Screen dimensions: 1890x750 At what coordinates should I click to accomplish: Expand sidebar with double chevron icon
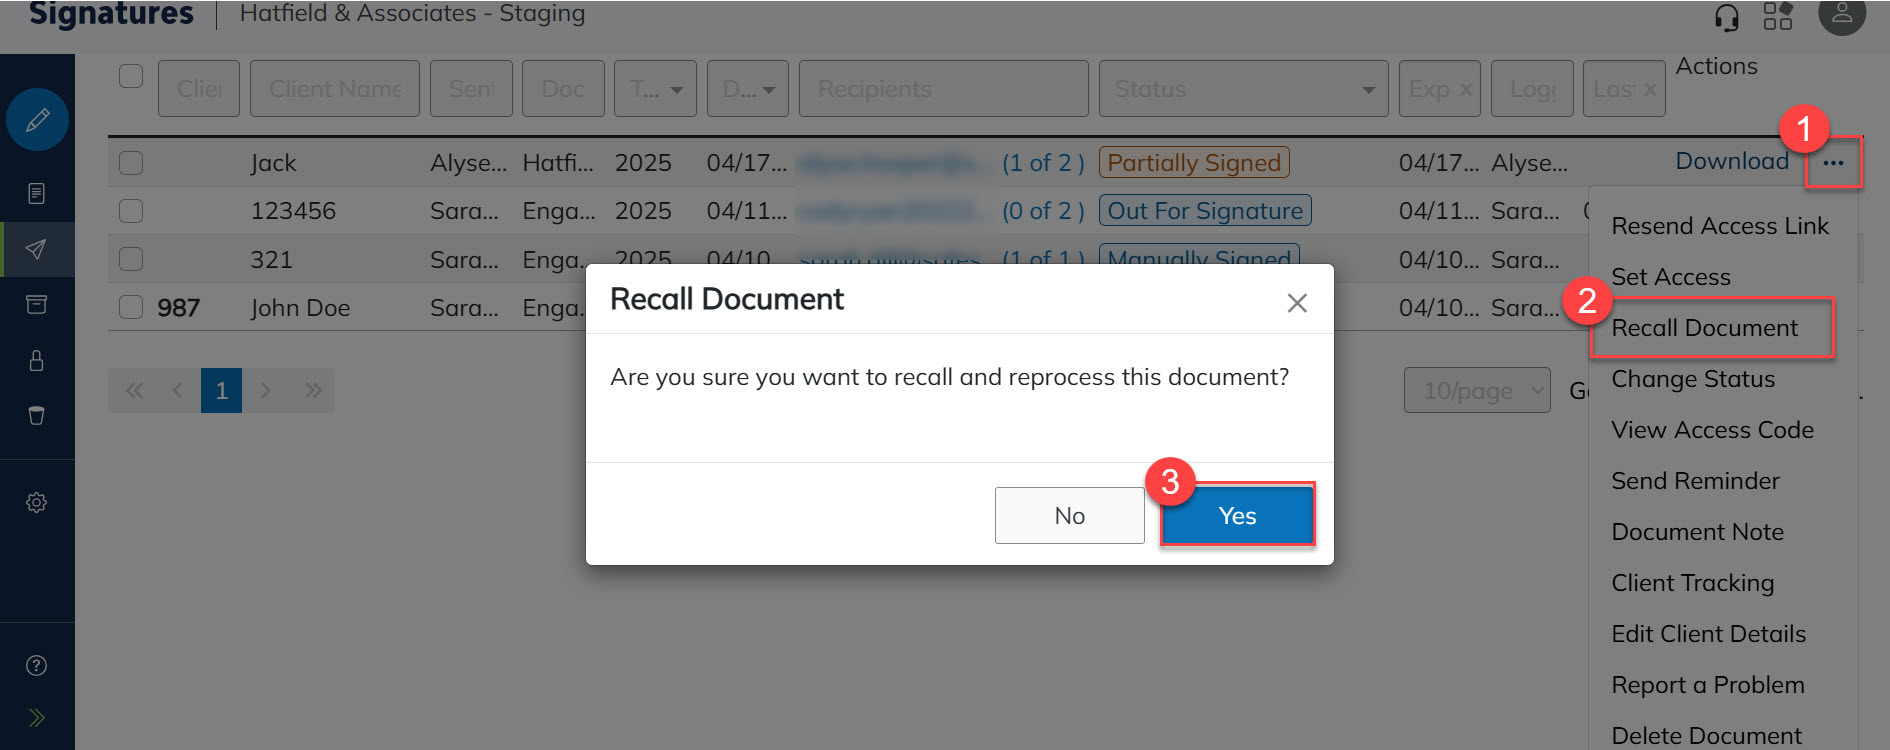tap(37, 717)
